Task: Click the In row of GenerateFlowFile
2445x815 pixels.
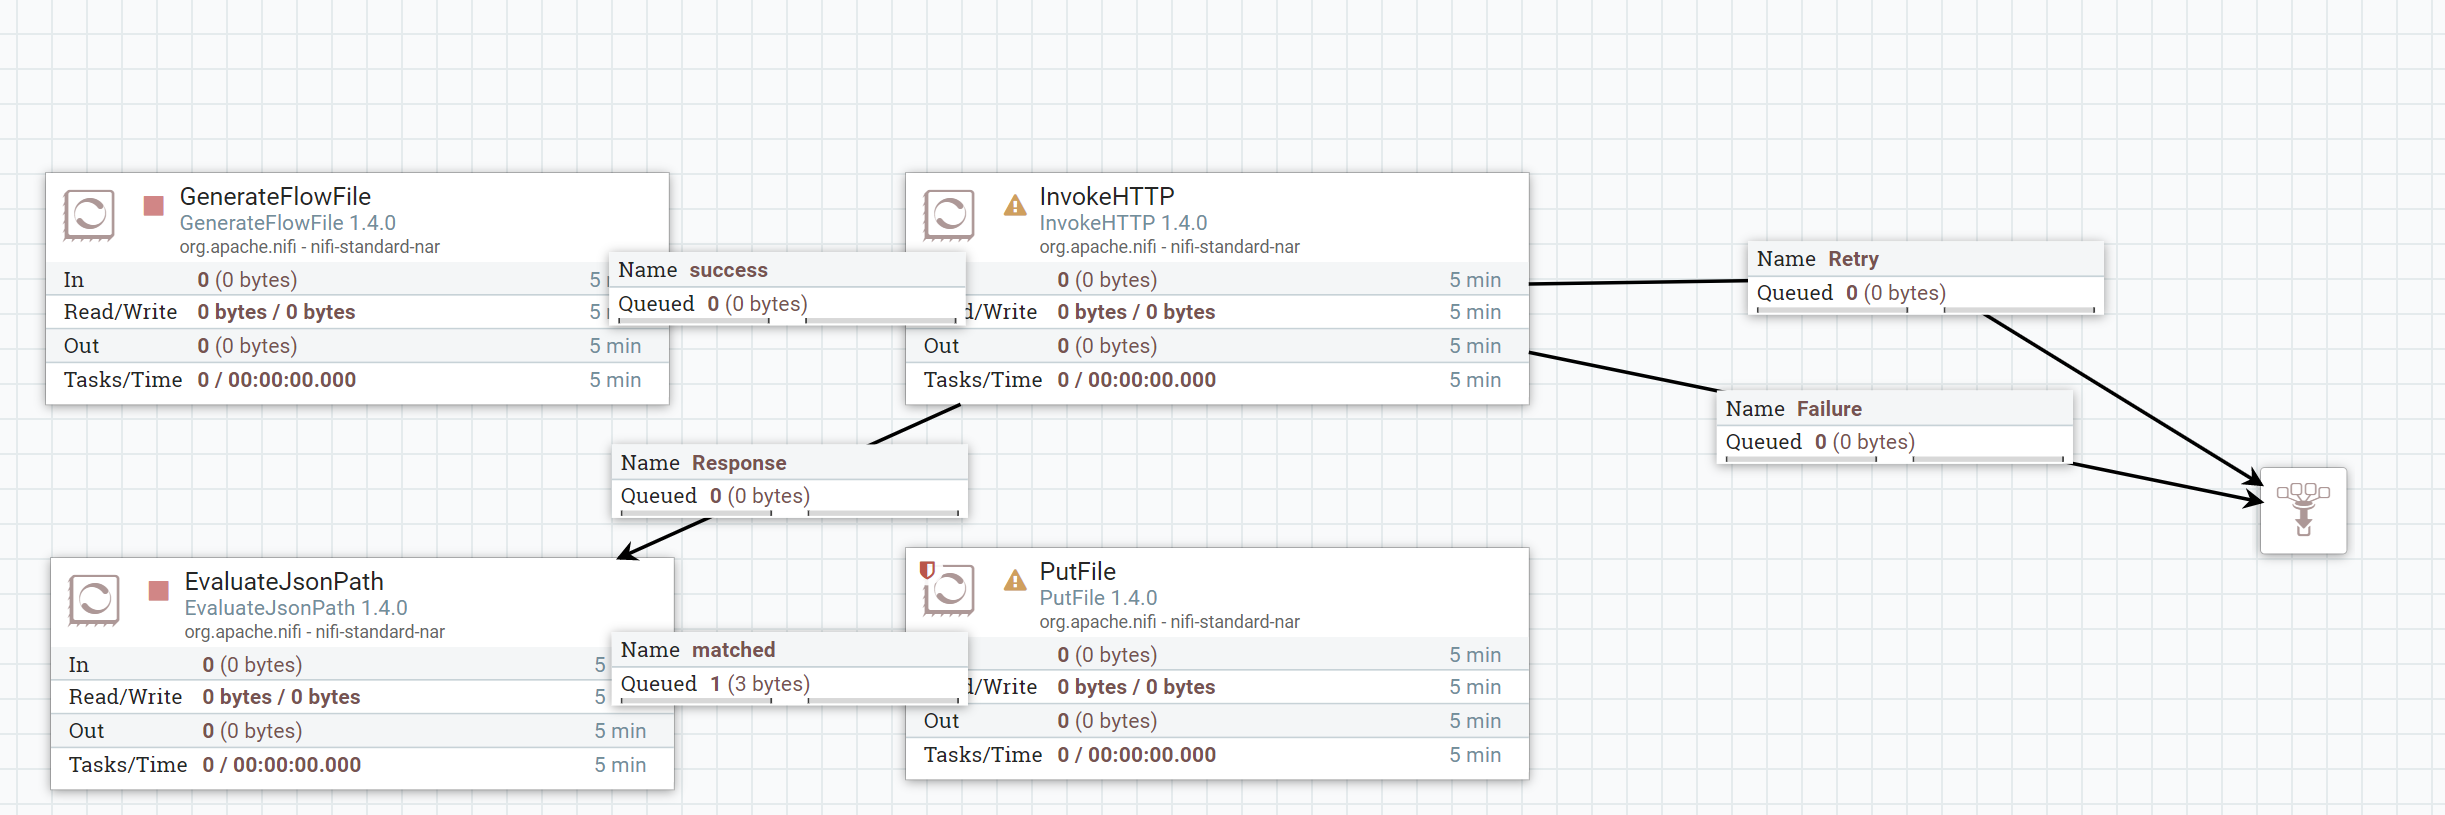Action: pos(357,280)
